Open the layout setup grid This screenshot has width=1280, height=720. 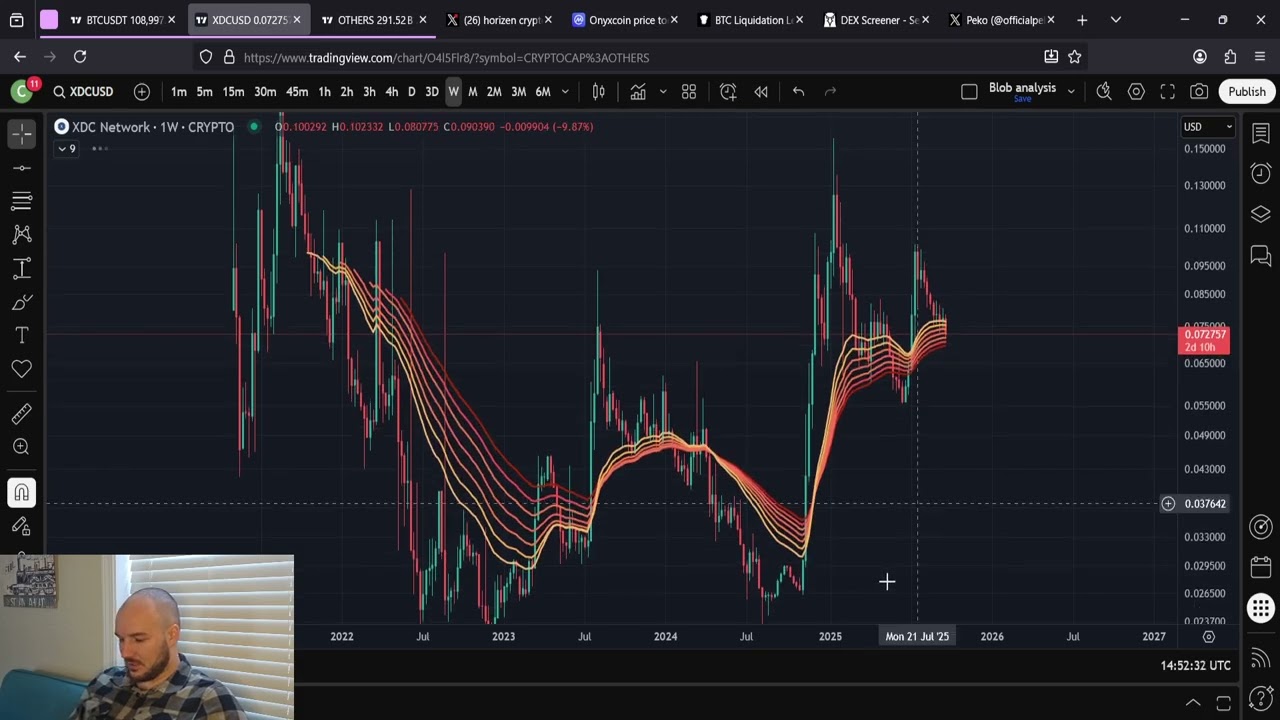click(x=689, y=92)
